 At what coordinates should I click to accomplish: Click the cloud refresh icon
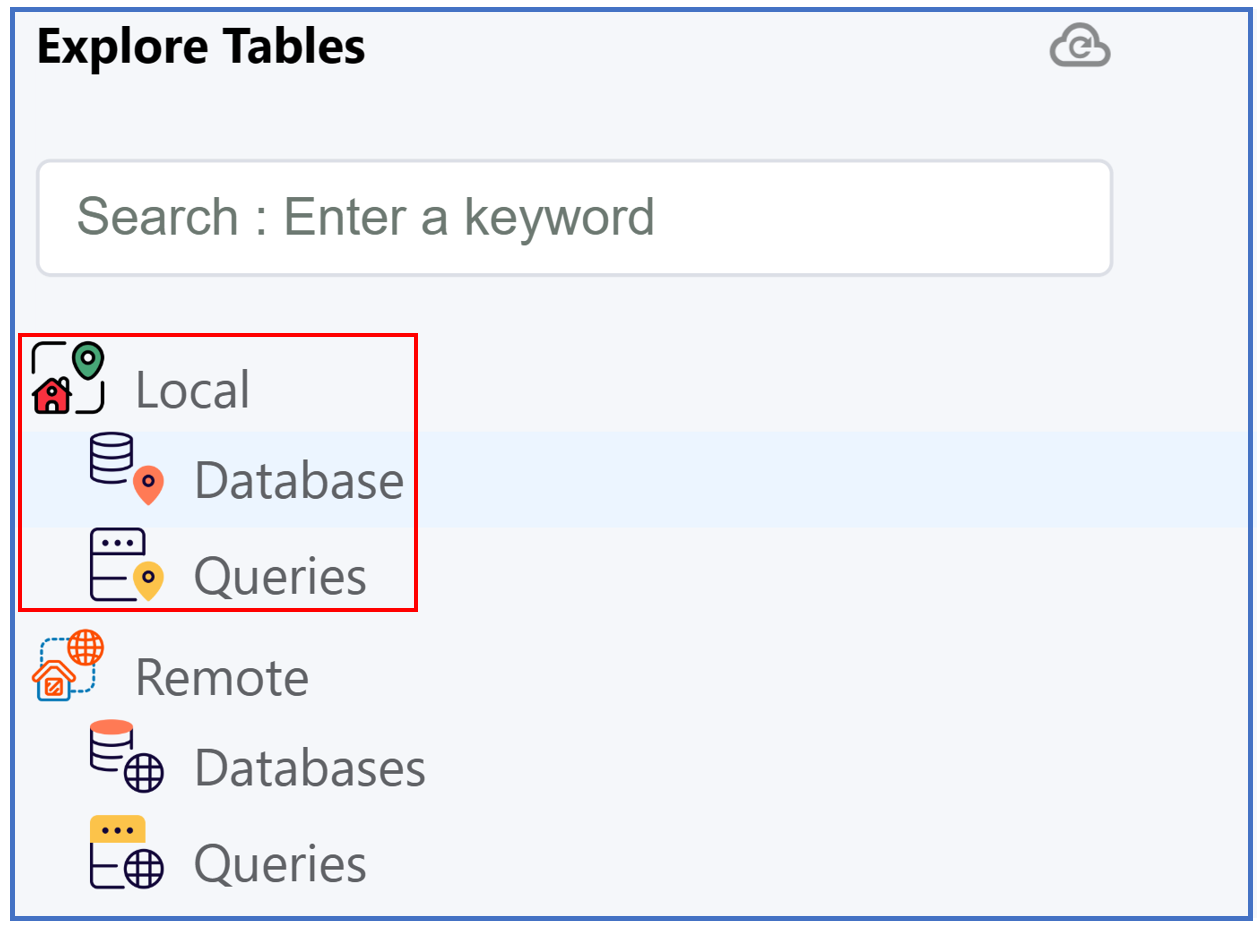[x=1080, y=47]
